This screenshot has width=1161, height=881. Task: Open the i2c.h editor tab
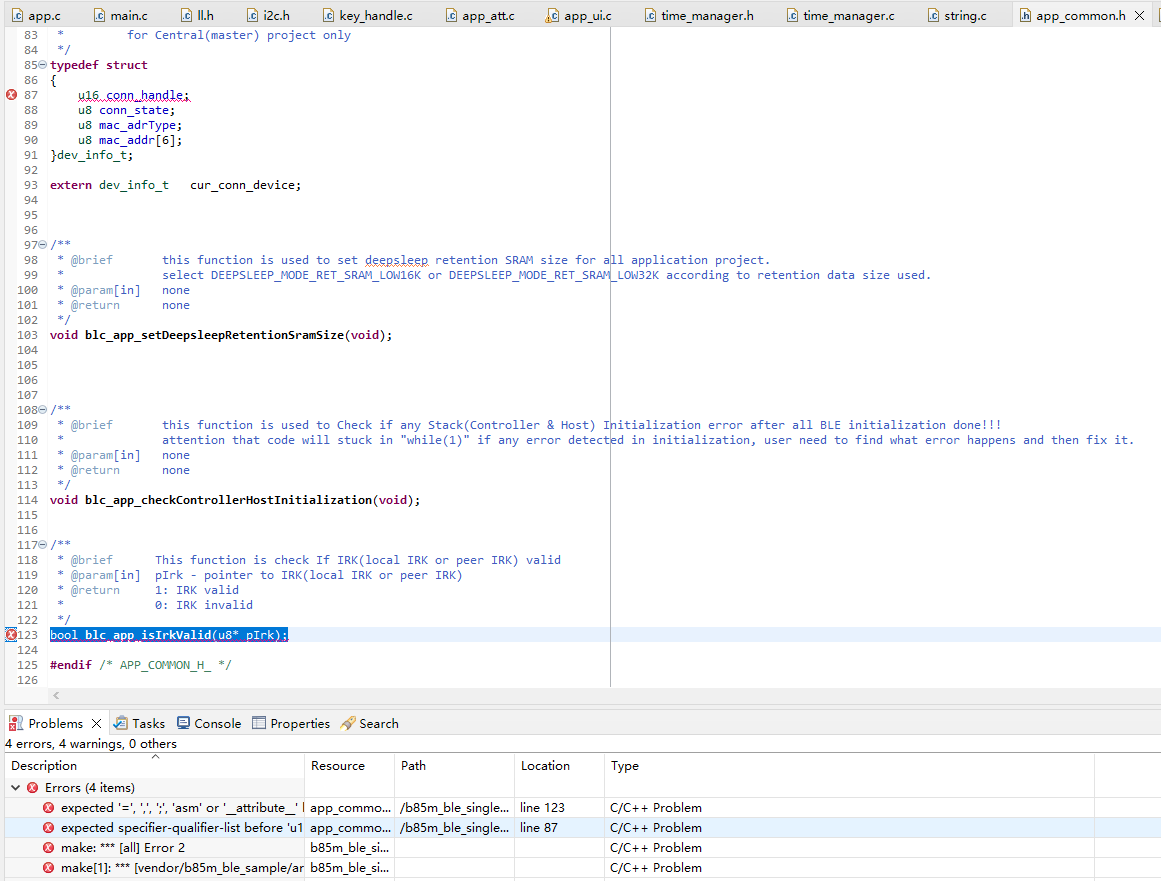pyautogui.click(x=268, y=15)
